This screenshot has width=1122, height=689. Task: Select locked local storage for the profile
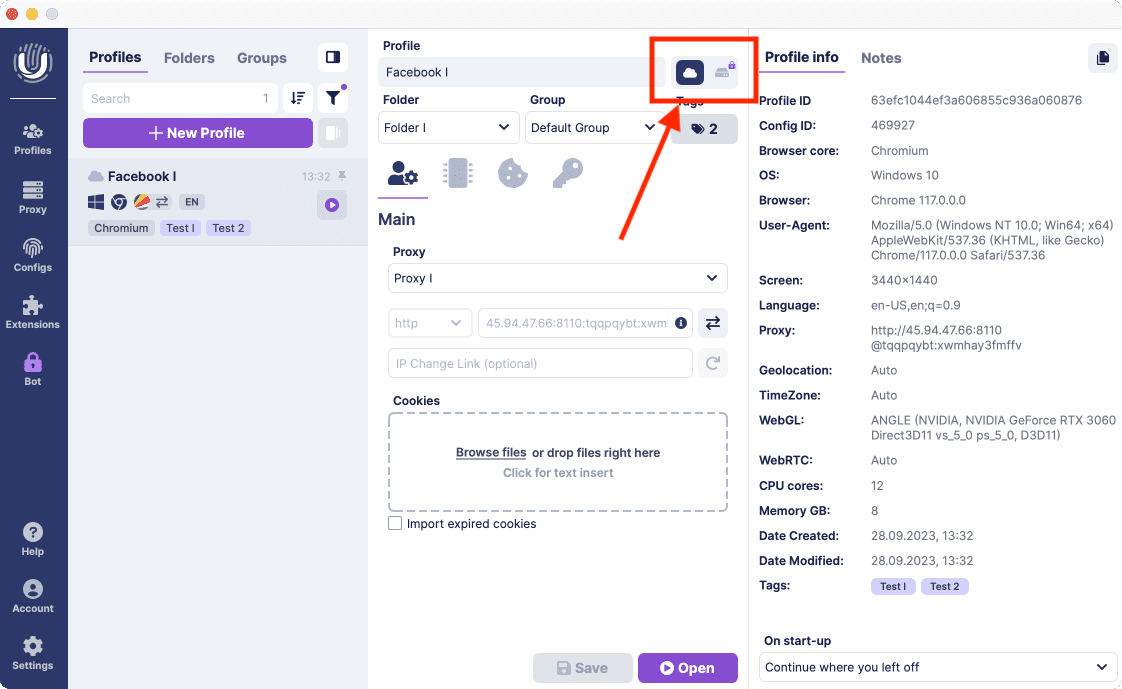tap(724, 71)
